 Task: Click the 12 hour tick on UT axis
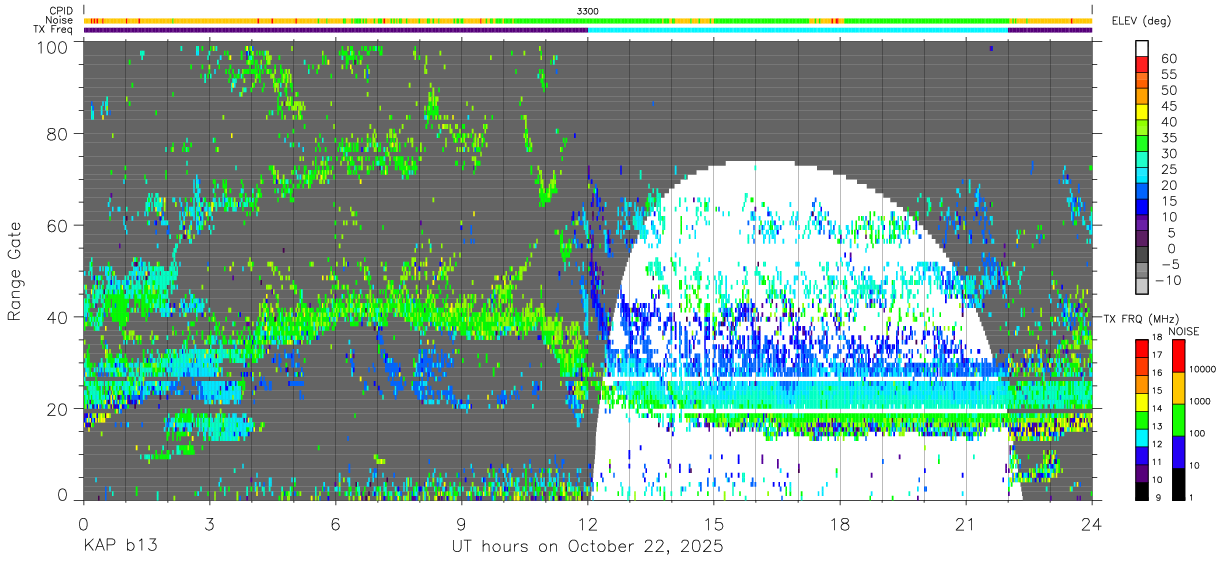pos(588,524)
